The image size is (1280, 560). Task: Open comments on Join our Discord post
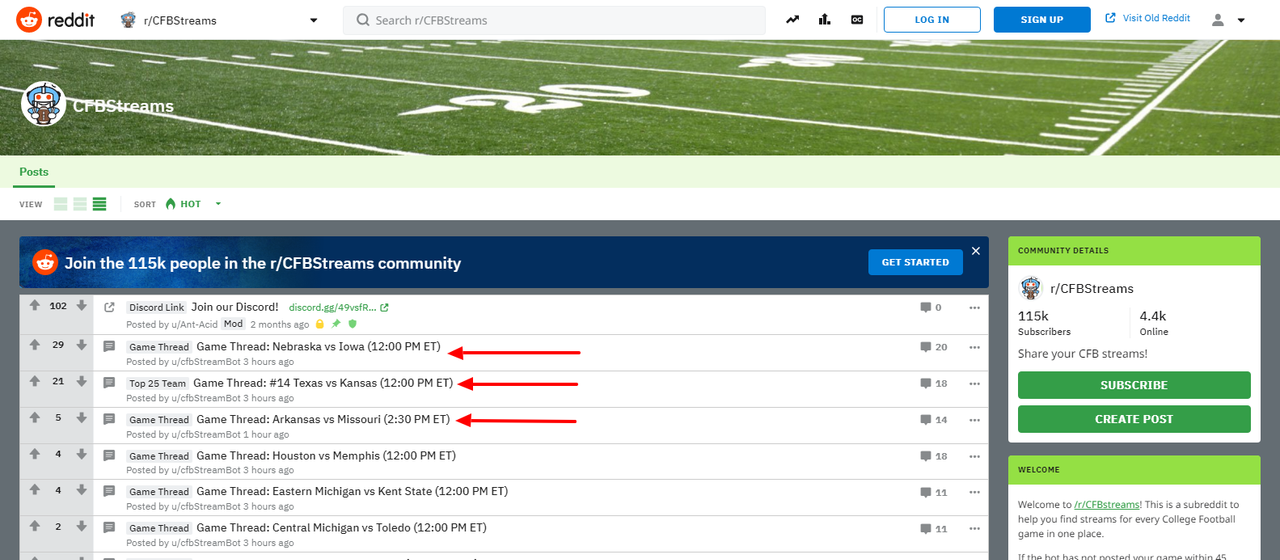[x=931, y=308]
